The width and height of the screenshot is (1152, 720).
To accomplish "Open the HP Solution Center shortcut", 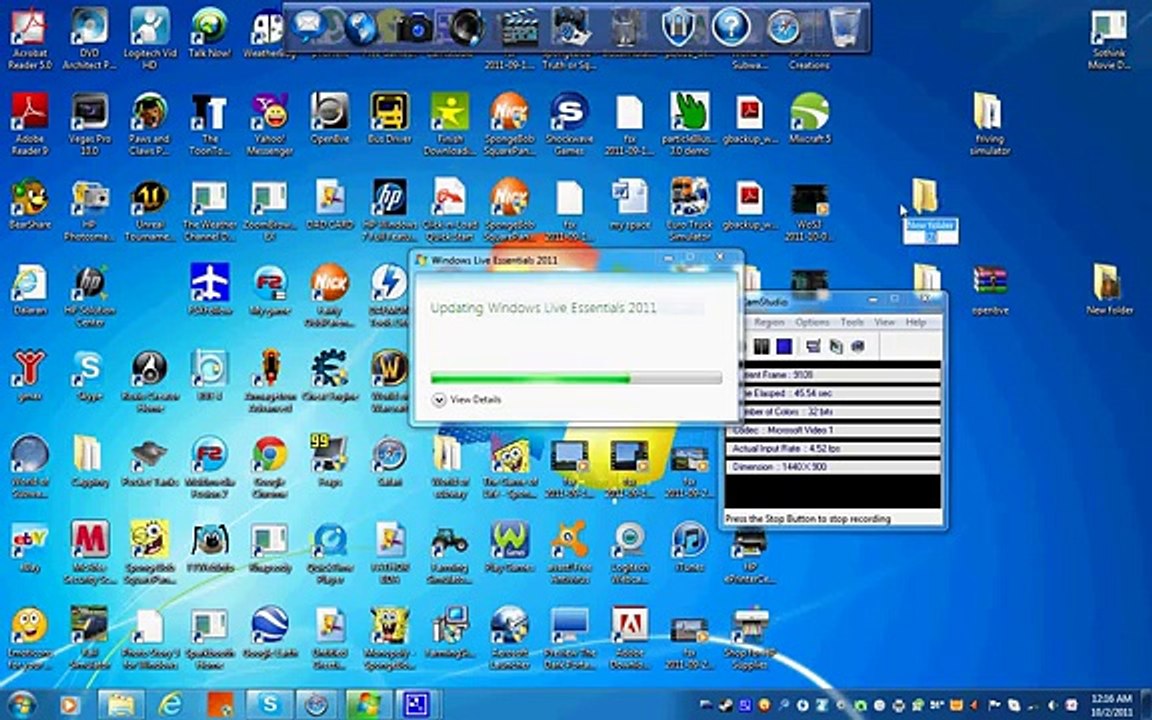I will coord(89,295).
